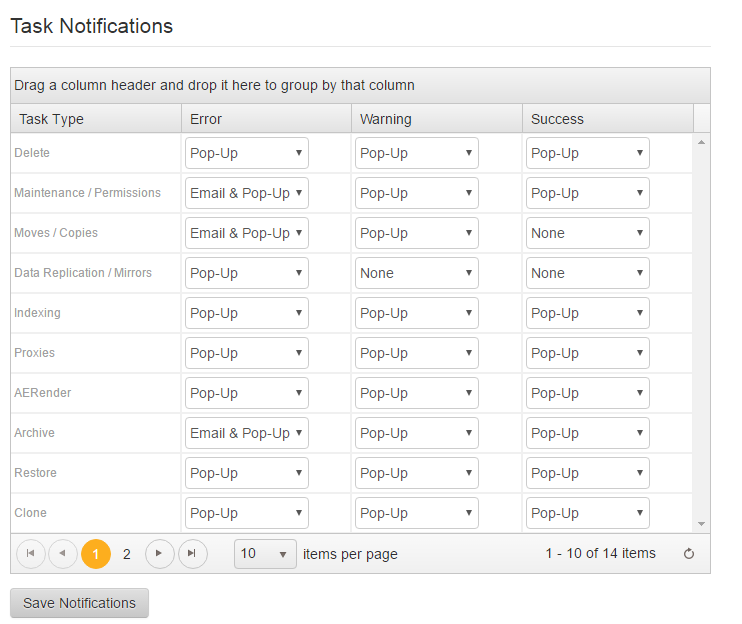
Task: Expand Maintenance / Permissions Error dropdown
Action: pos(247,193)
